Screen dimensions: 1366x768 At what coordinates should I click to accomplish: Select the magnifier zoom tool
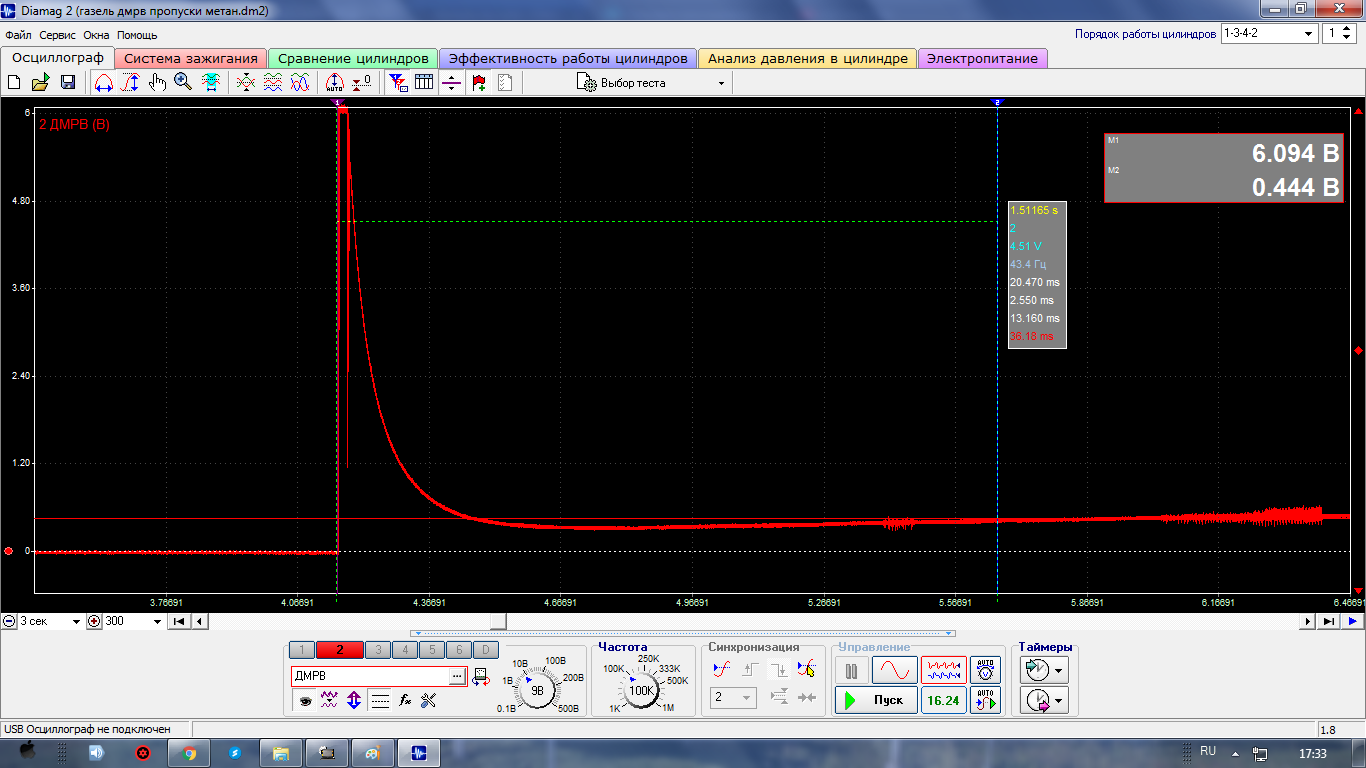[x=183, y=83]
